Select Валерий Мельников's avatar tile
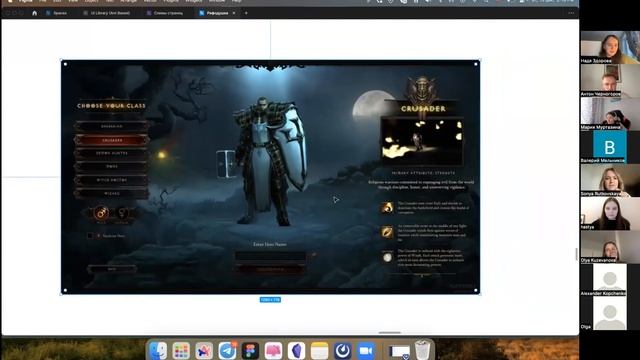640x360 pixels. pyautogui.click(x=610, y=147)
